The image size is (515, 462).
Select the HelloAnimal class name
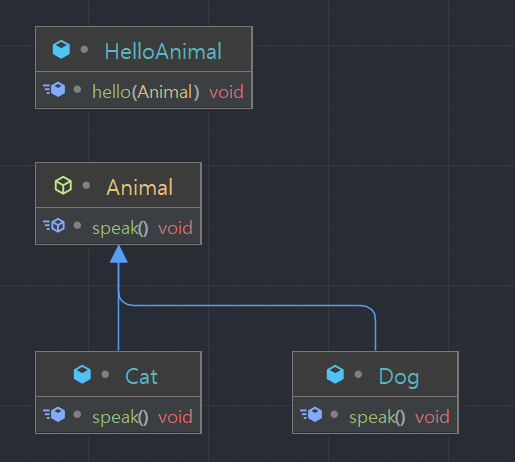[x=163, y=51]
